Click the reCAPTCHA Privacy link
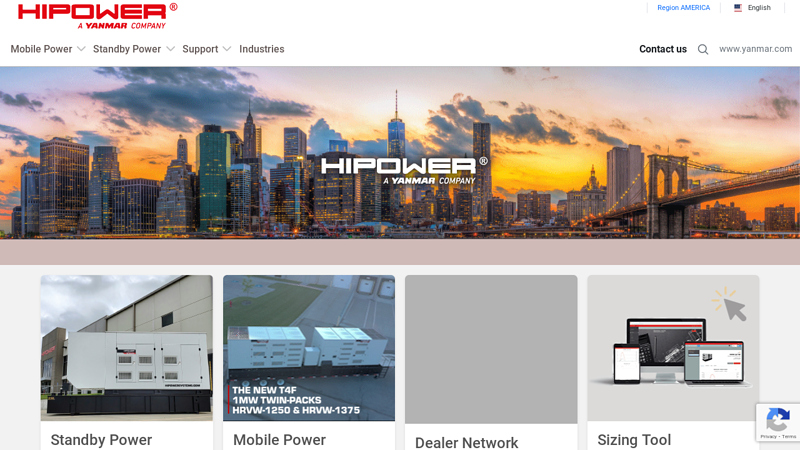Image resolution: width=800 pixels, height=450 pixels. pyautogui.click(x=768, y=437)
